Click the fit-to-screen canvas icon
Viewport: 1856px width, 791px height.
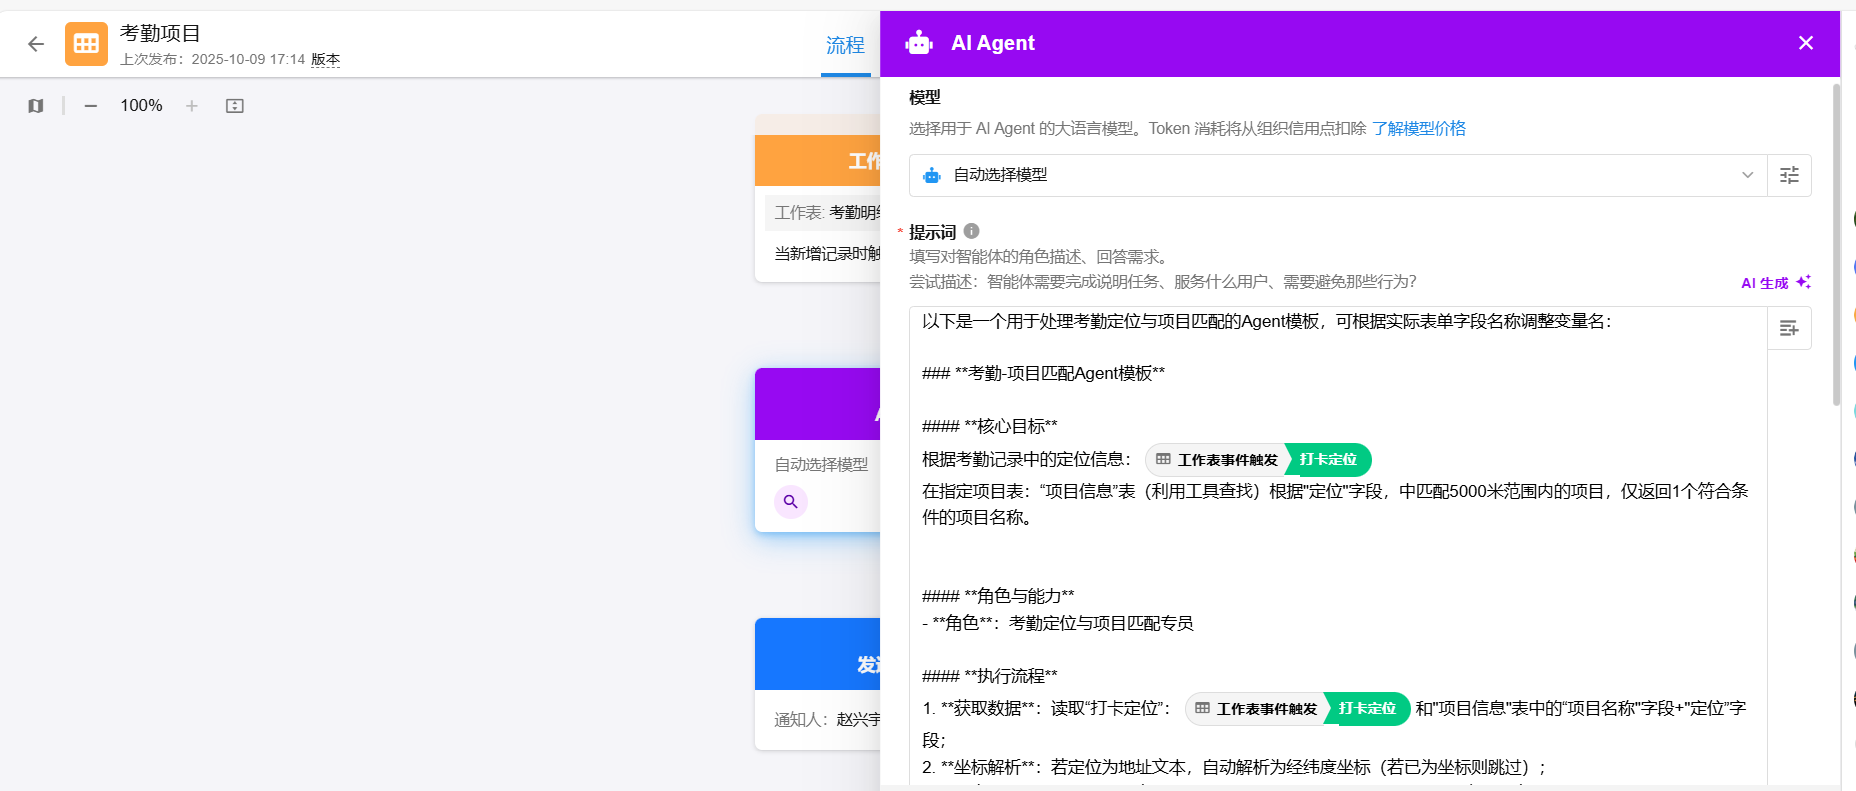pyautogui.click(x=235, y=106)
